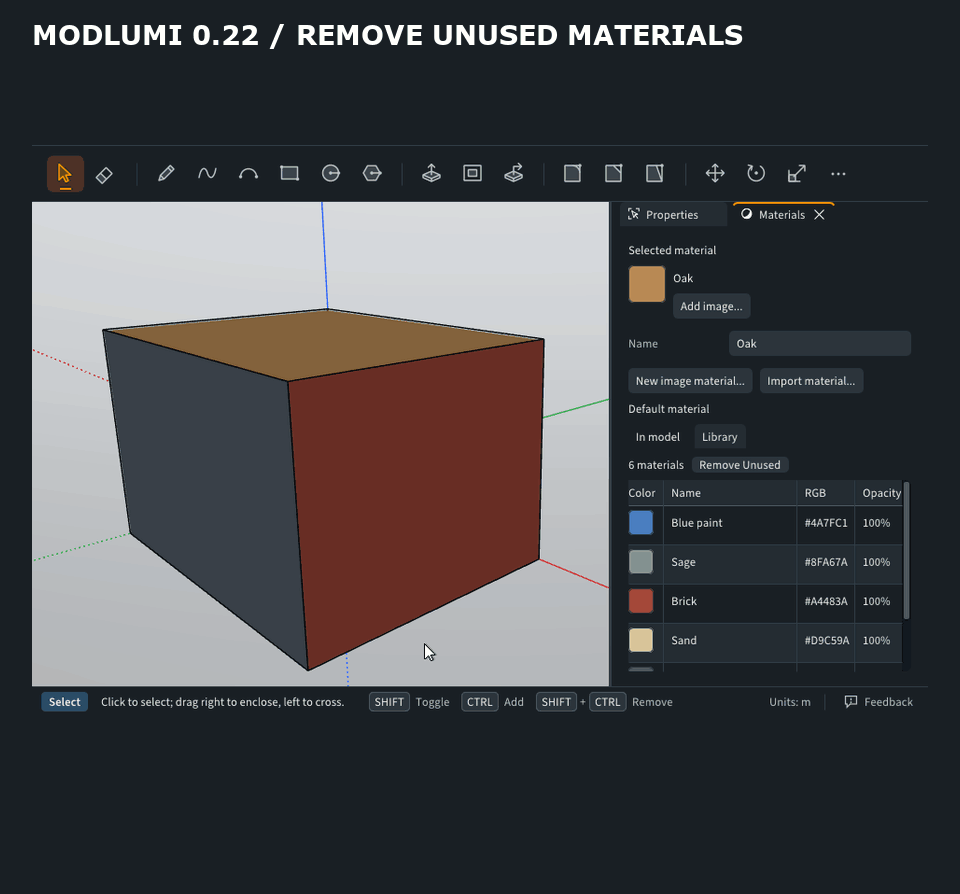This screenshot has width=960, height=894.
Task: Select the Sand material name
Action: [x=684, y=640]
